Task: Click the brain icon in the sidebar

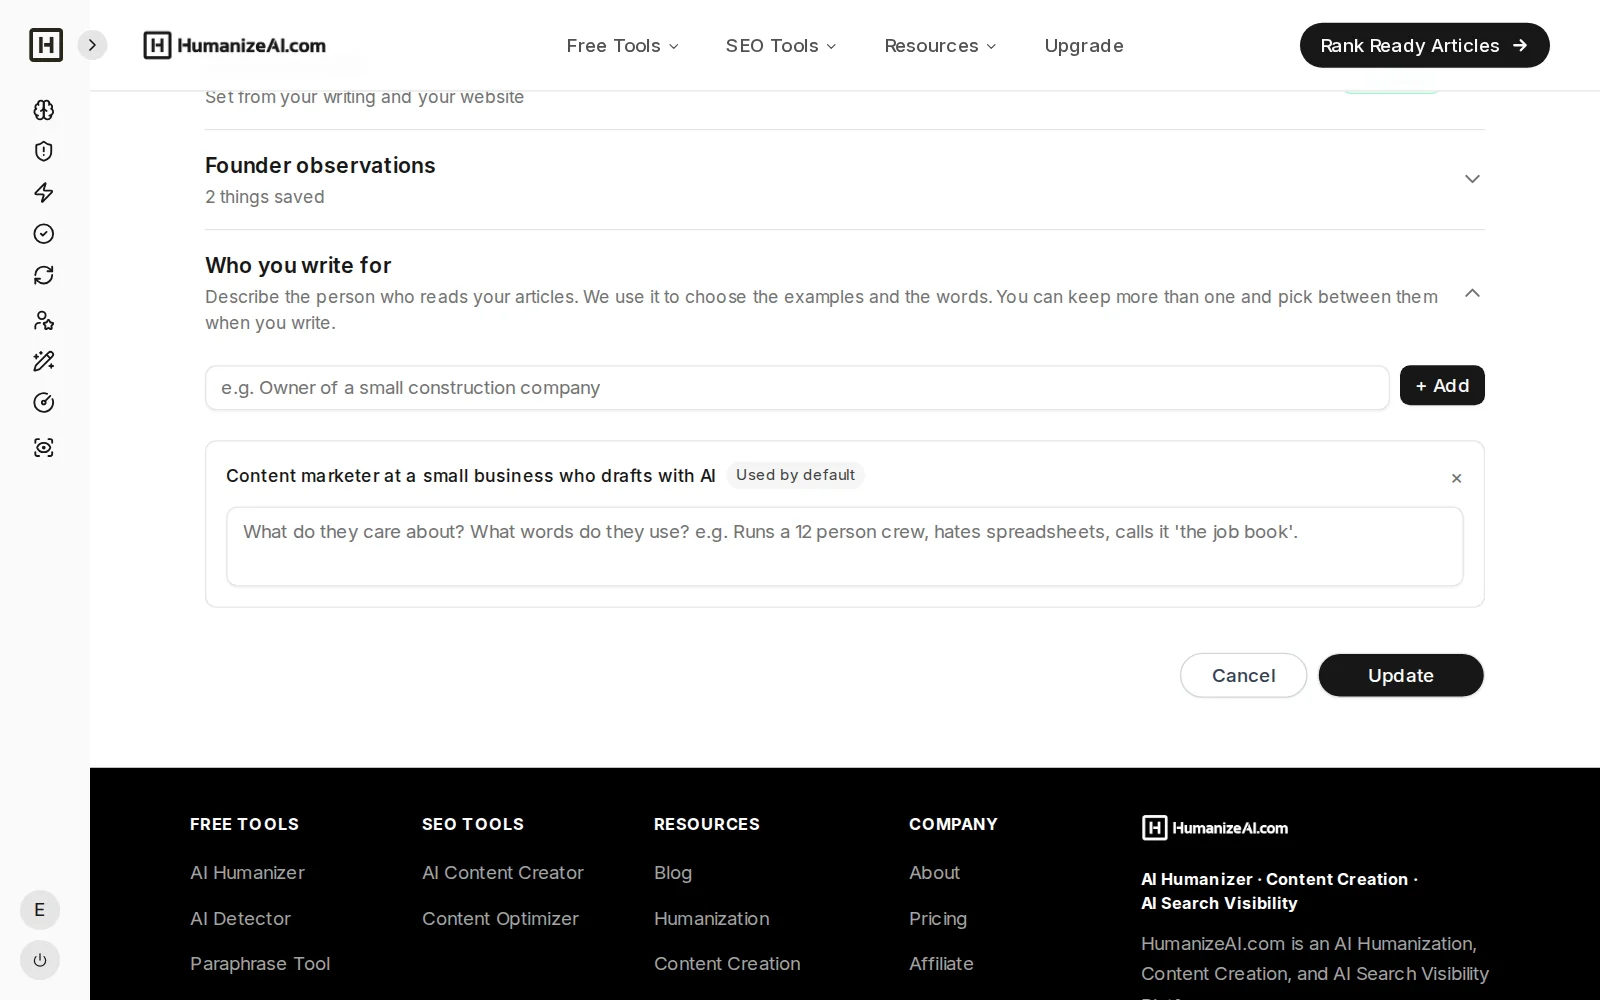Action: coord(44,110)
